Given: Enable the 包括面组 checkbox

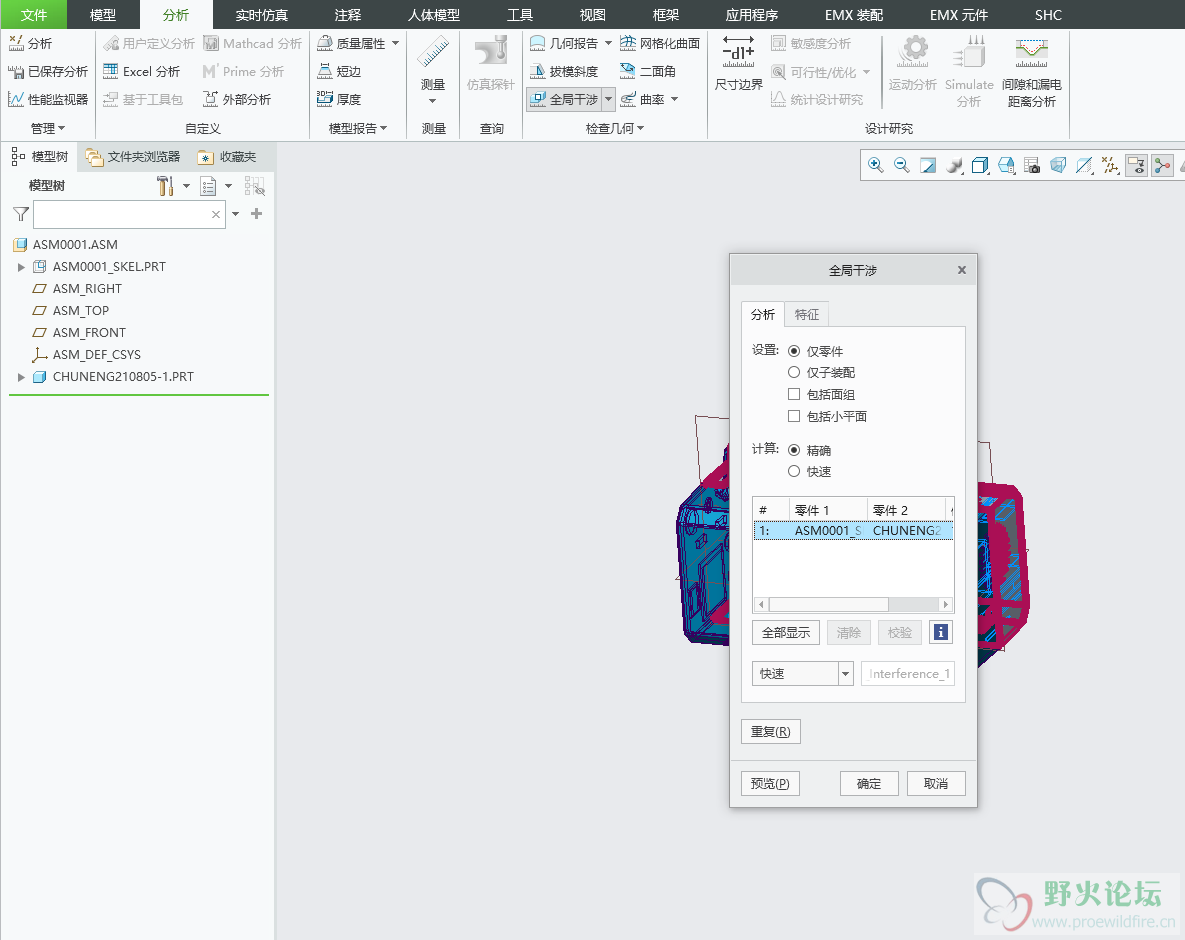Looking at the screenshot, I should (794, 394).
